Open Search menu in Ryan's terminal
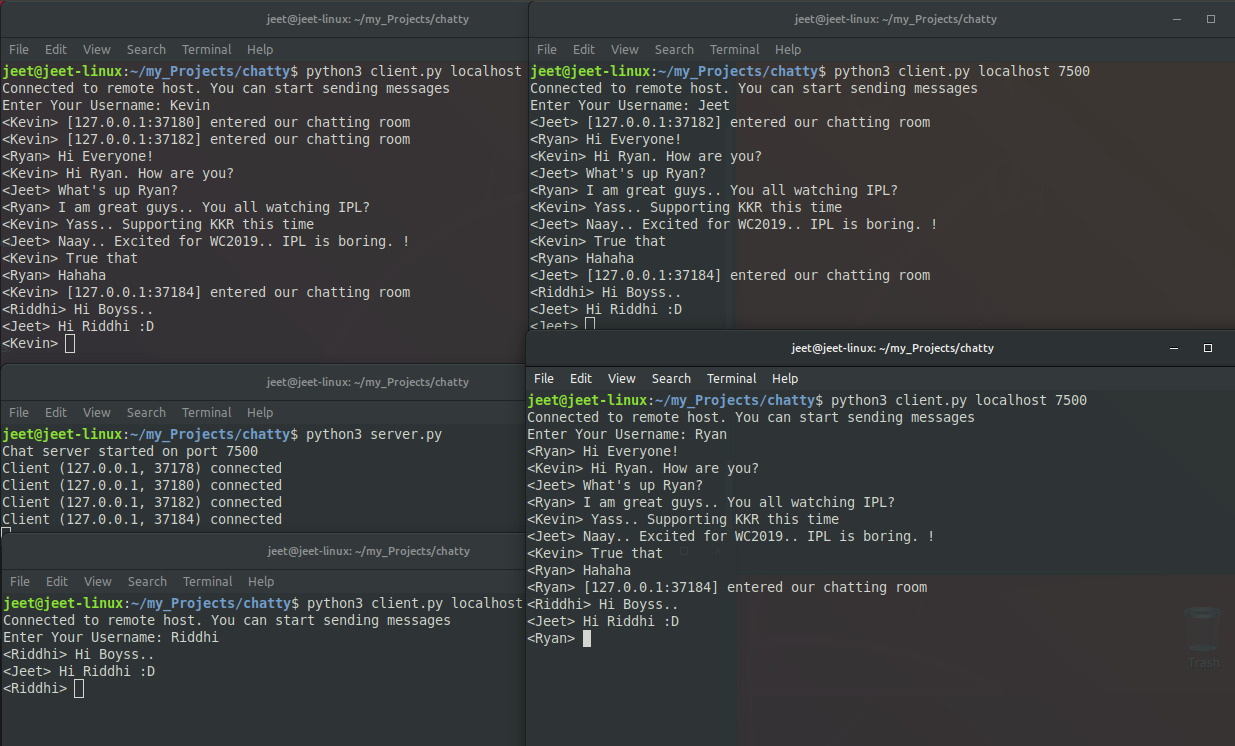 (671, 378)
